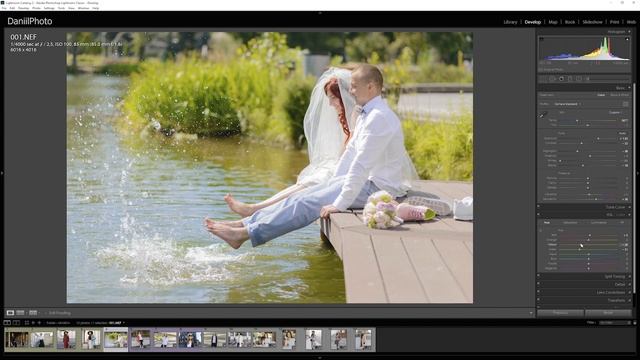Collapse the Histogram panel

point(629,31)
